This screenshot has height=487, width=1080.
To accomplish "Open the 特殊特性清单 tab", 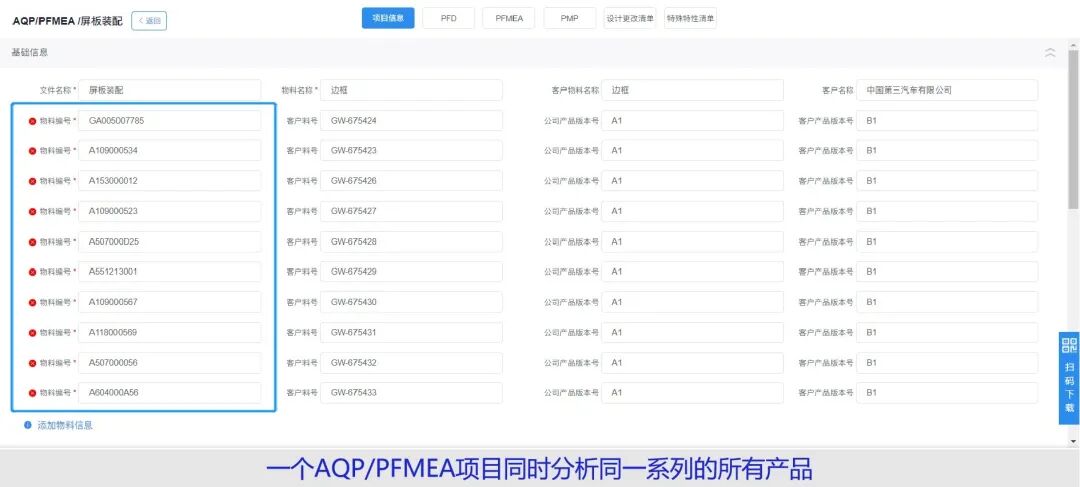I will click(x=690, y=19).
